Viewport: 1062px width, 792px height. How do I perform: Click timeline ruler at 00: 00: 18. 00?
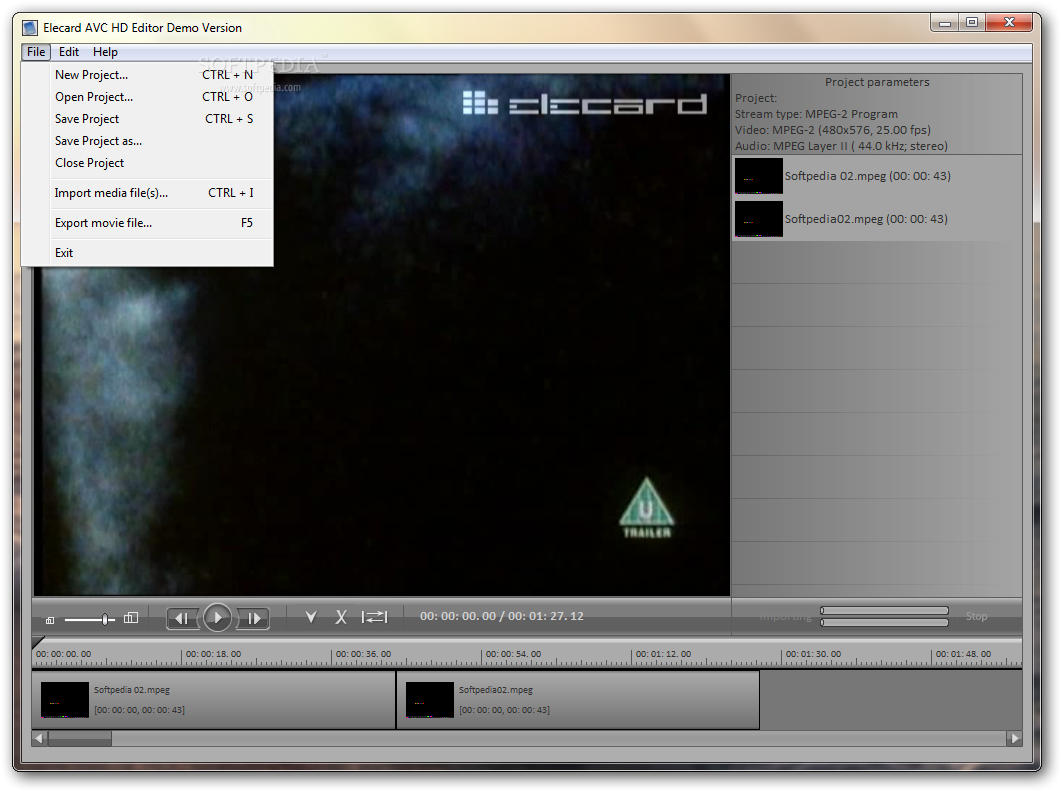click(x=213, y=654)
